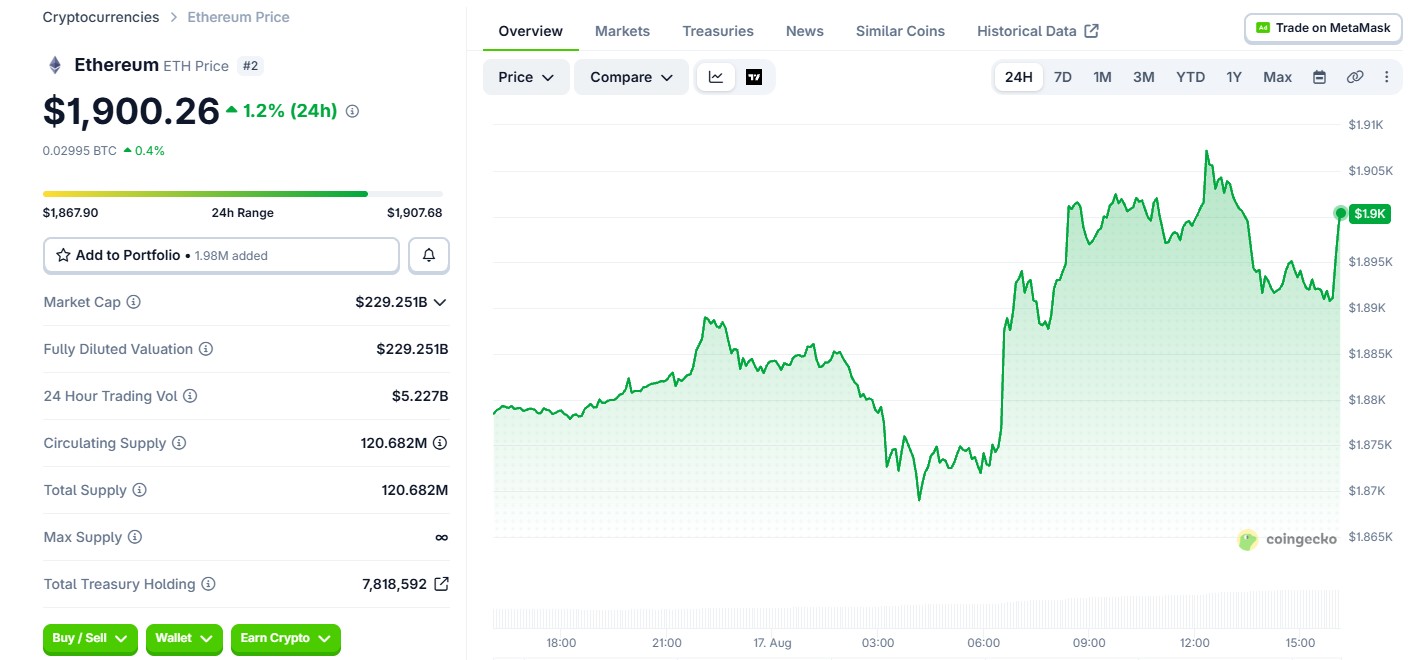Click Ethereum Price breadcrumb
The width and height of the screenshot is (1408, 660).
238,17
